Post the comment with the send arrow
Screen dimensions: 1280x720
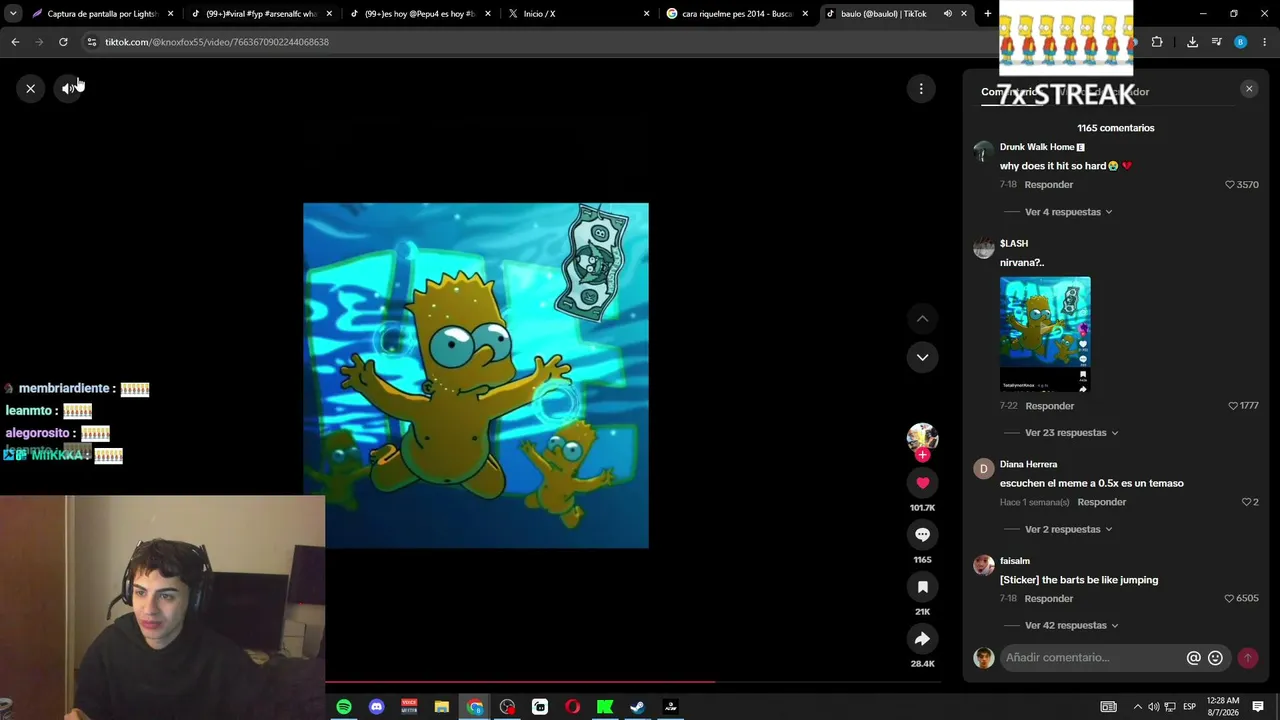[1247, 658]
